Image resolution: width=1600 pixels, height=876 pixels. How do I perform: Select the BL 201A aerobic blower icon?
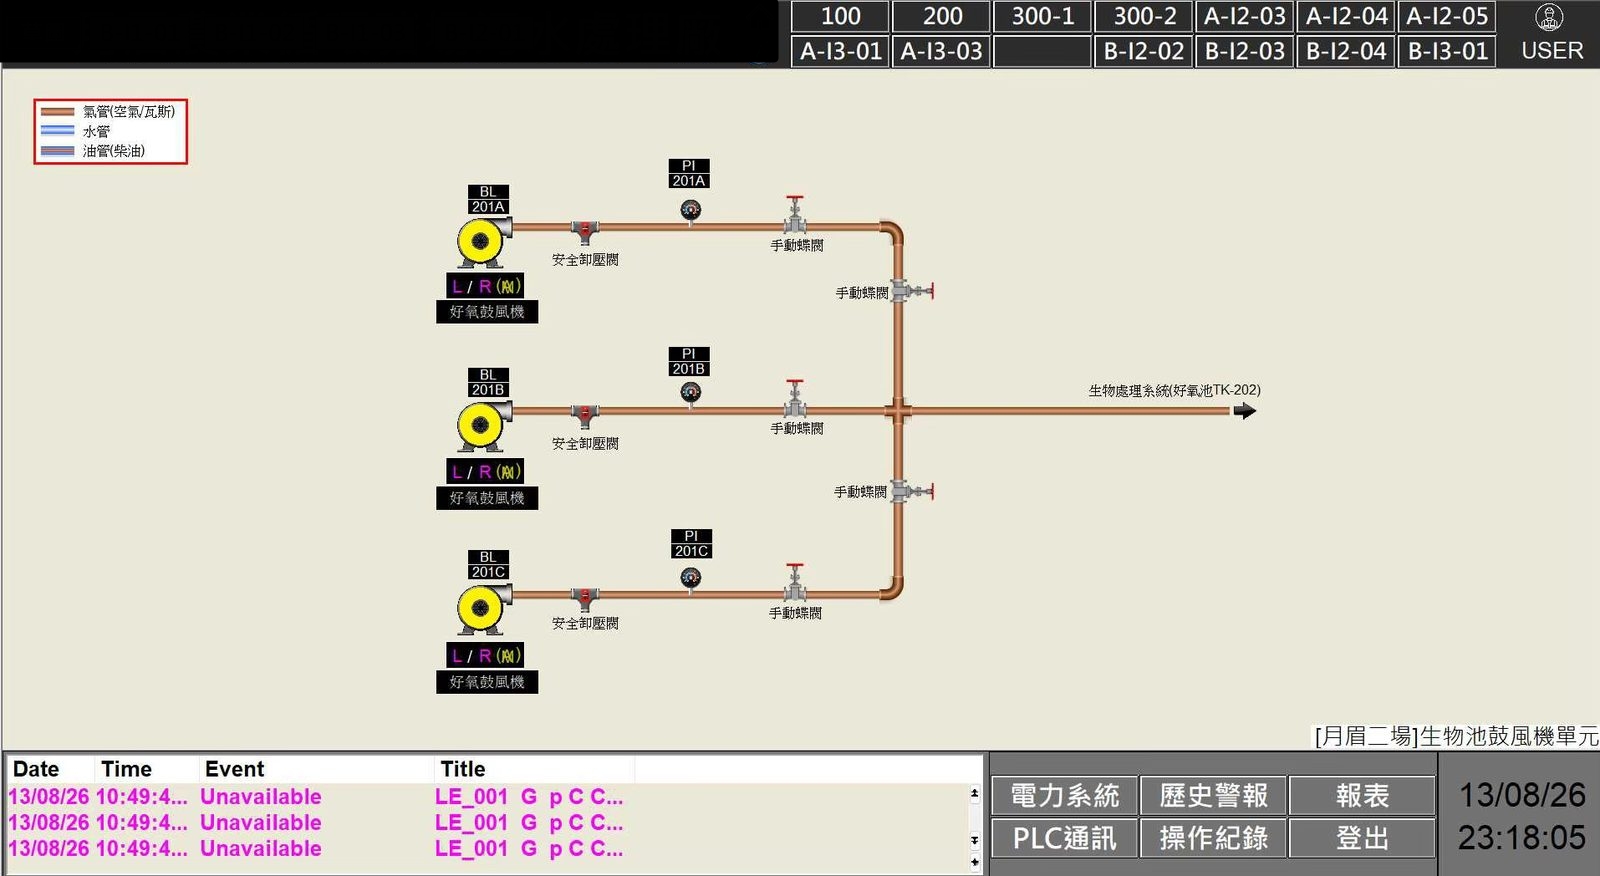coord(484,242)
